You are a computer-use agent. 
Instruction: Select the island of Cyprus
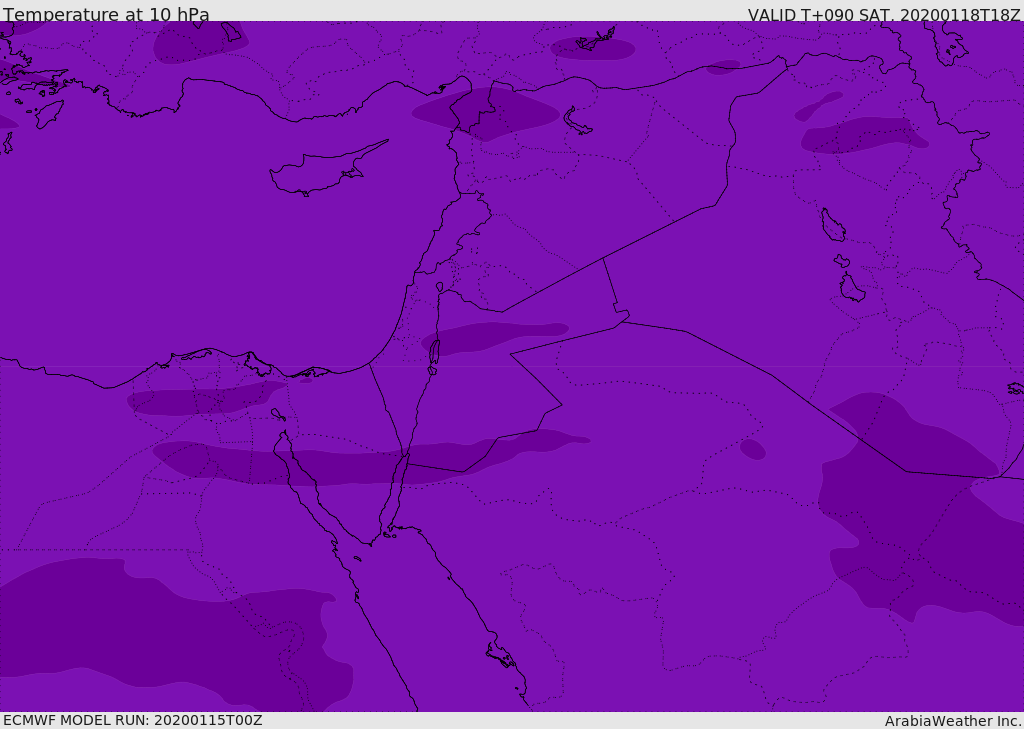click(320, 172)
